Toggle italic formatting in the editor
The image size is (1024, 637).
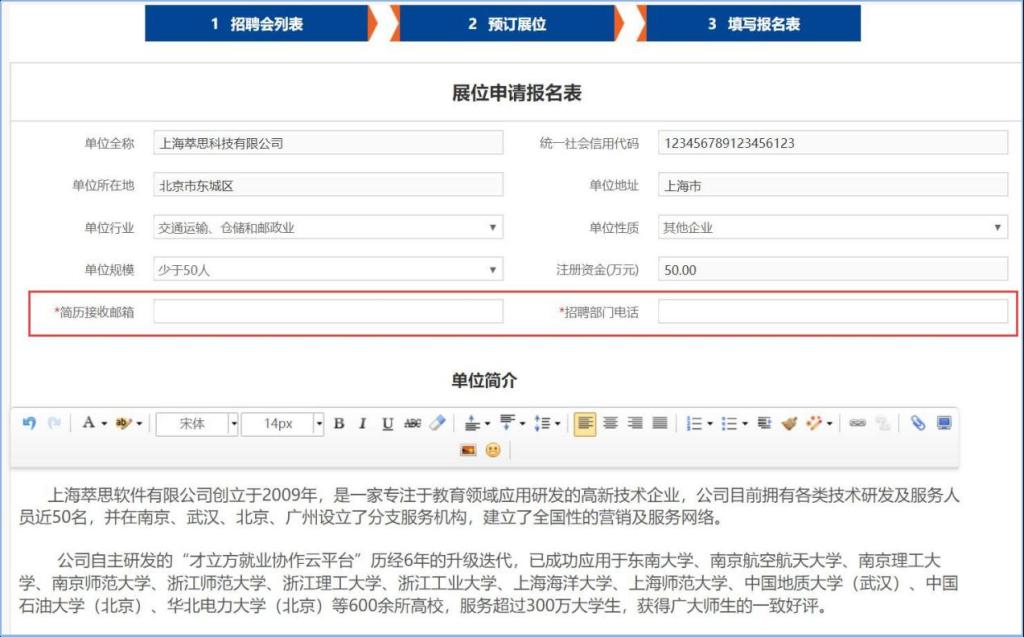click(x=363, y=423)
